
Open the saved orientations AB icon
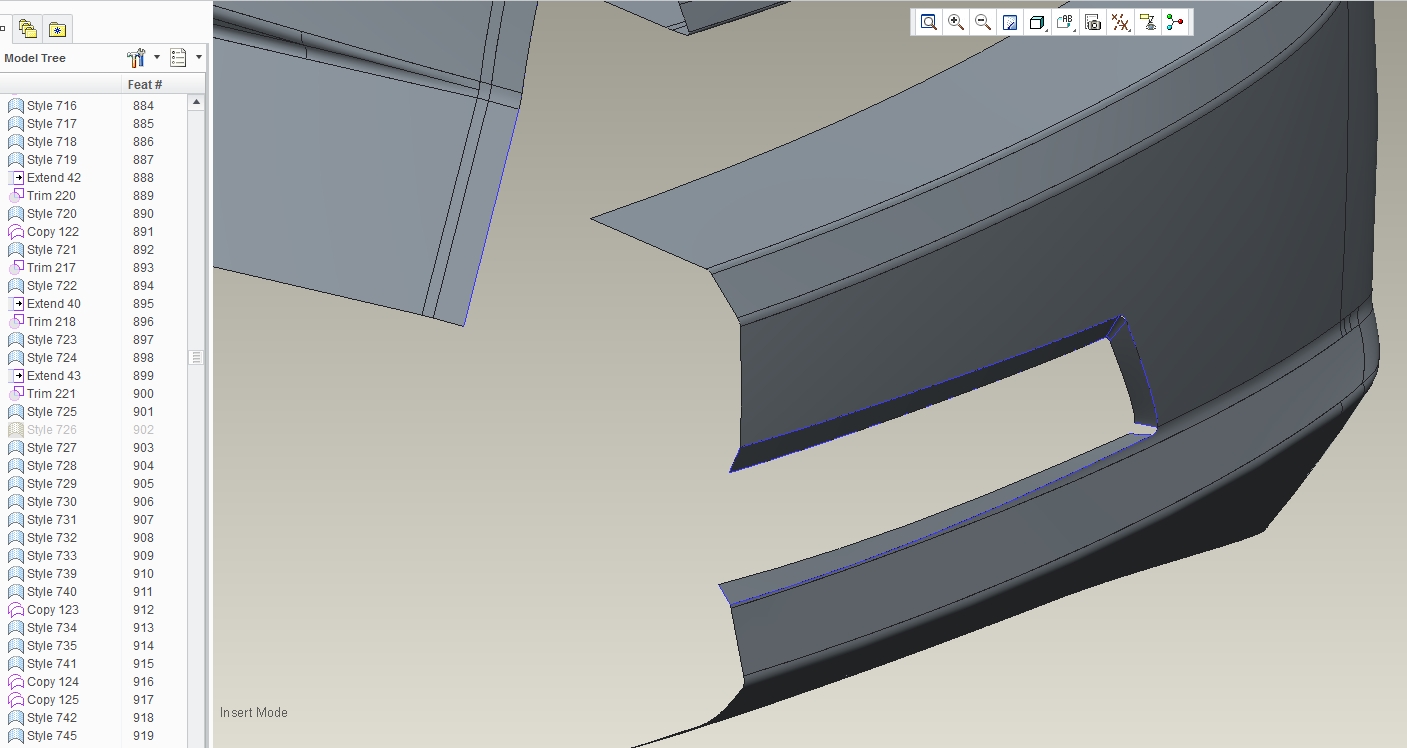pos(1065,22)
